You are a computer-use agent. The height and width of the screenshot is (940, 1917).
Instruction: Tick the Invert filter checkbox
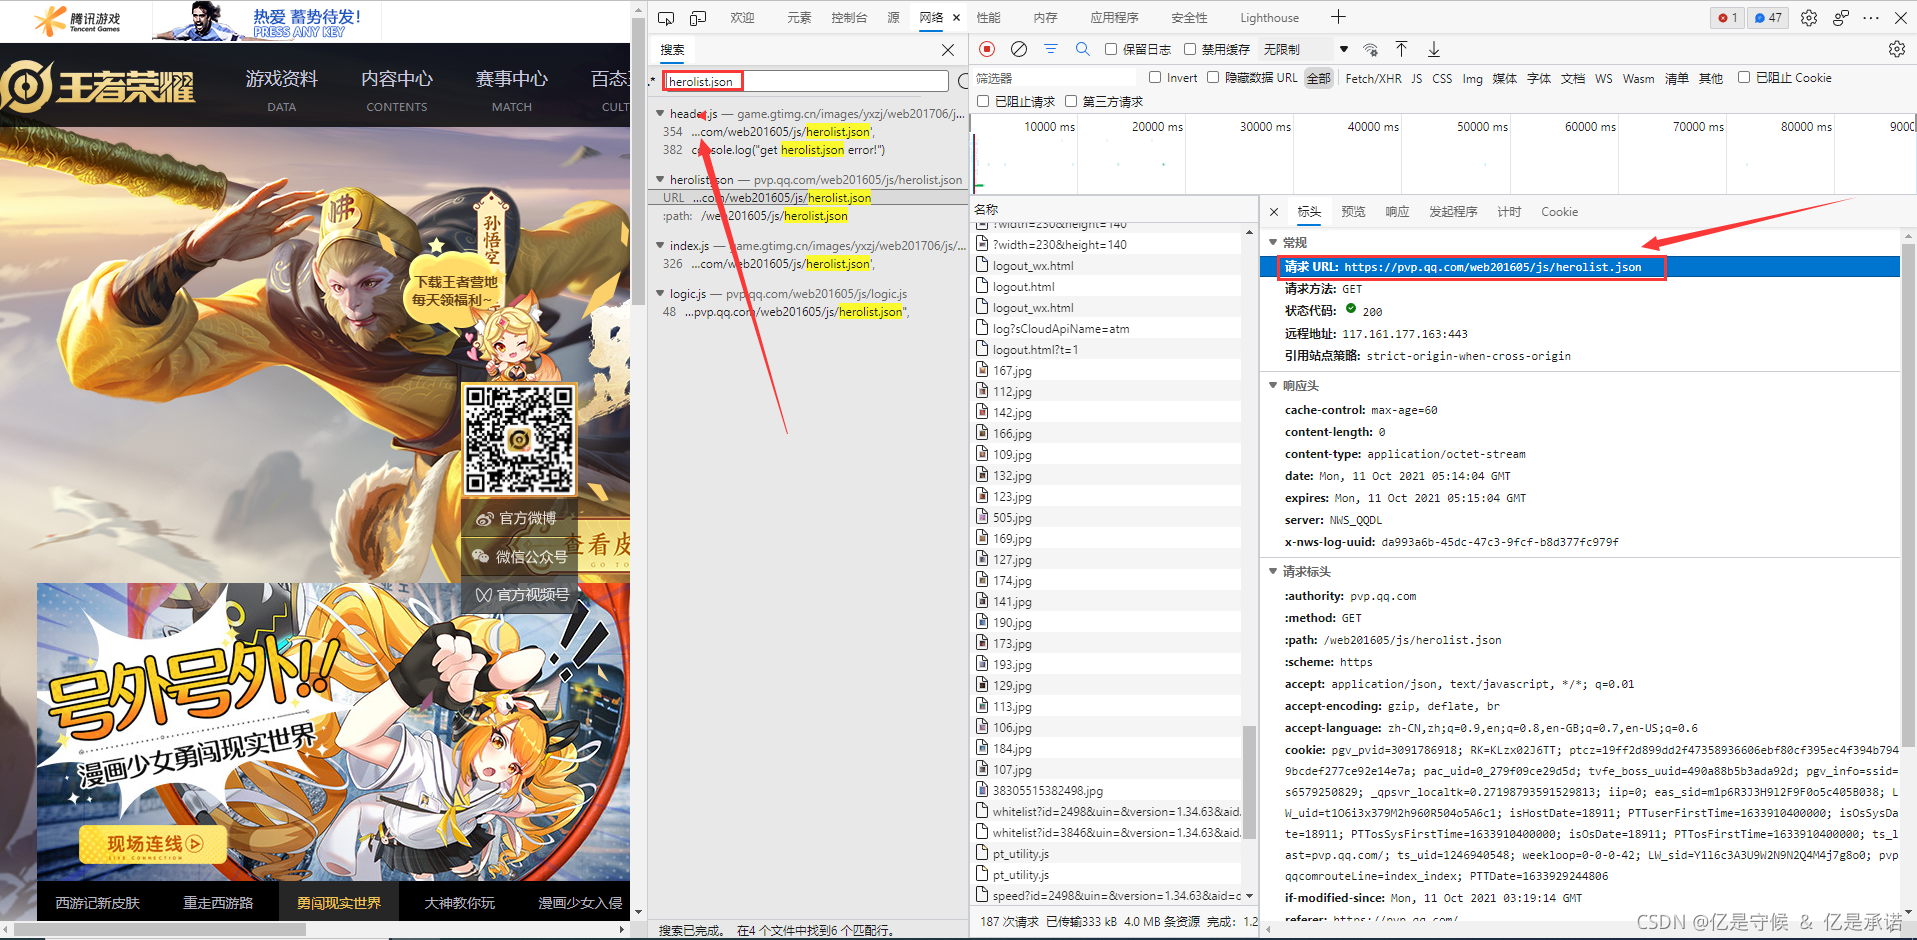[1155, 77]
